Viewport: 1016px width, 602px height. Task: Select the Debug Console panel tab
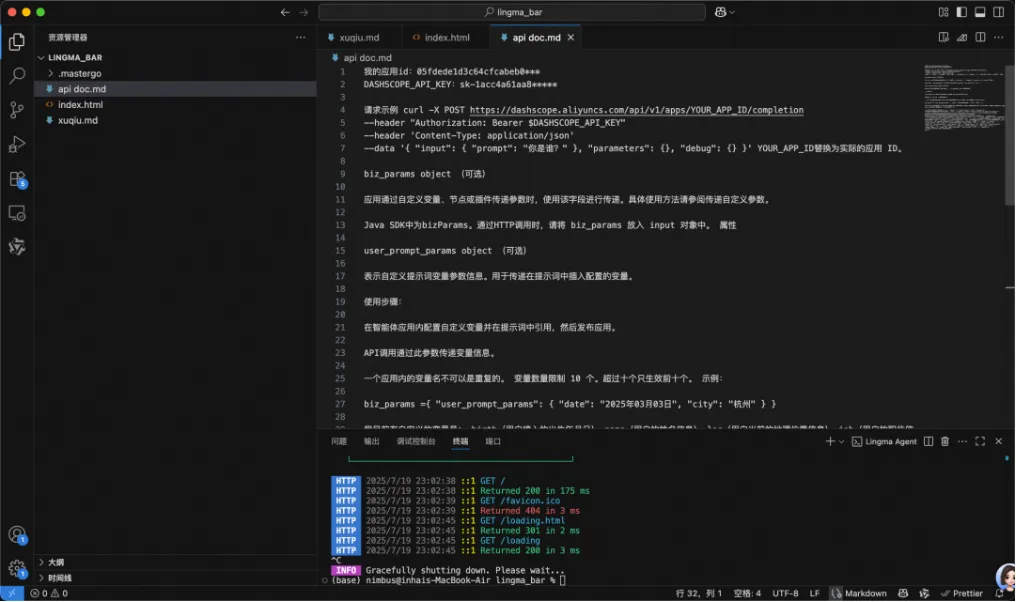[416, 441]
